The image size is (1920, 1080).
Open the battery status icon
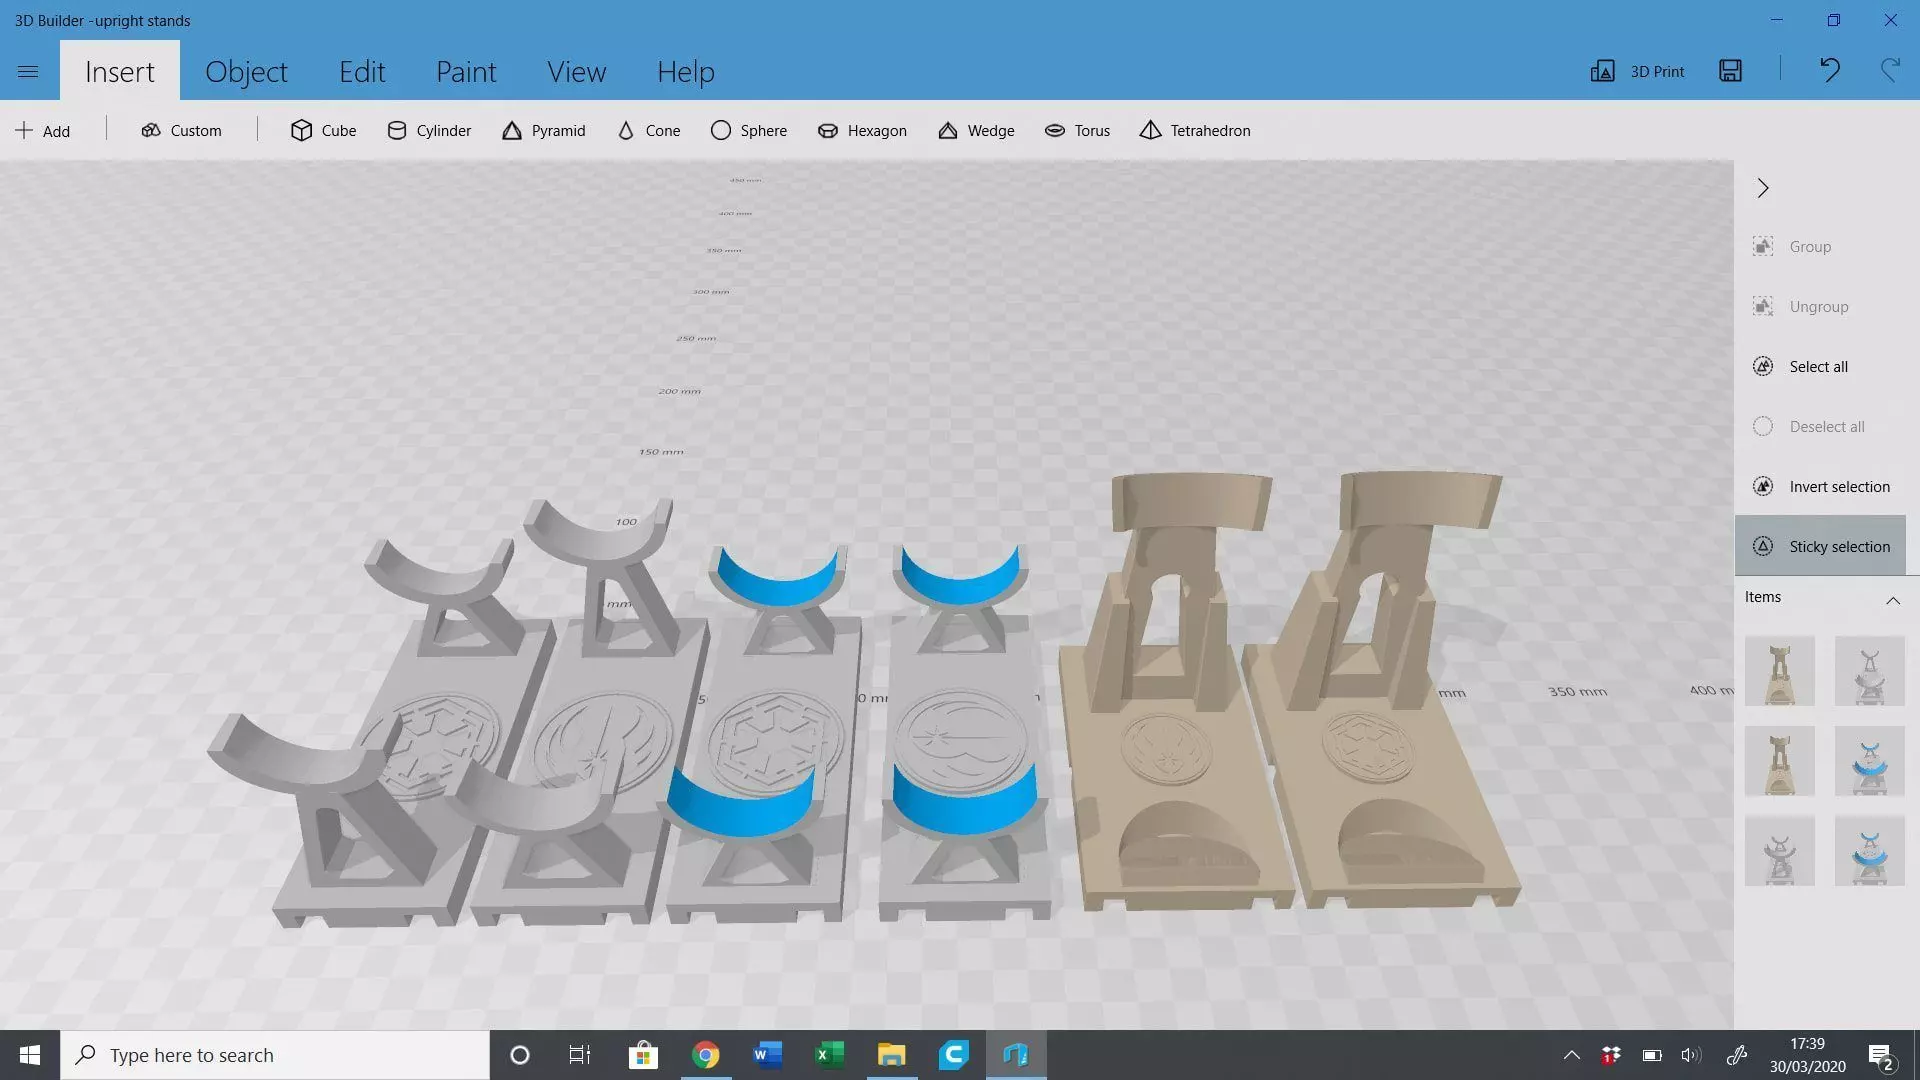1652,1055
